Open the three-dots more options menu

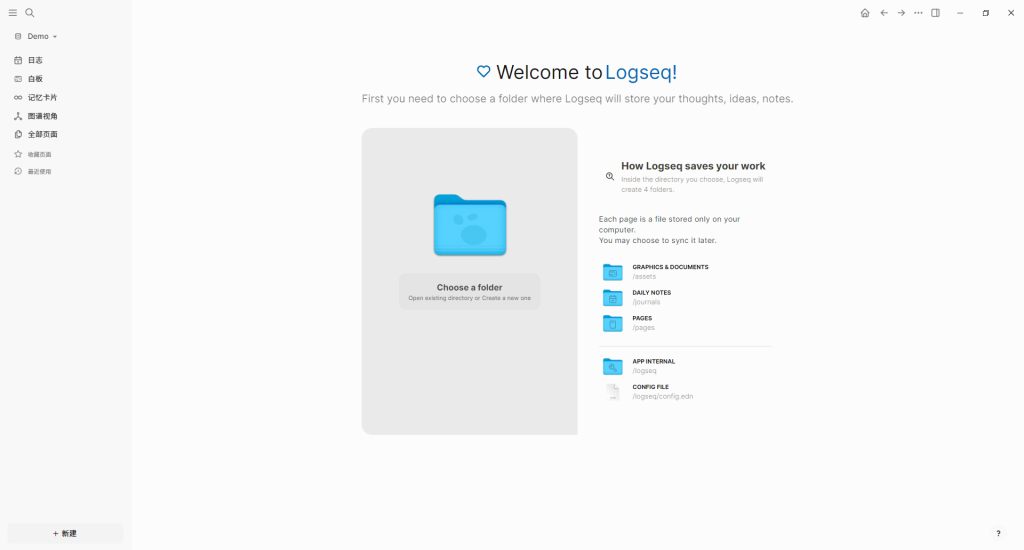pyautogui.click(x=918, y=13)
